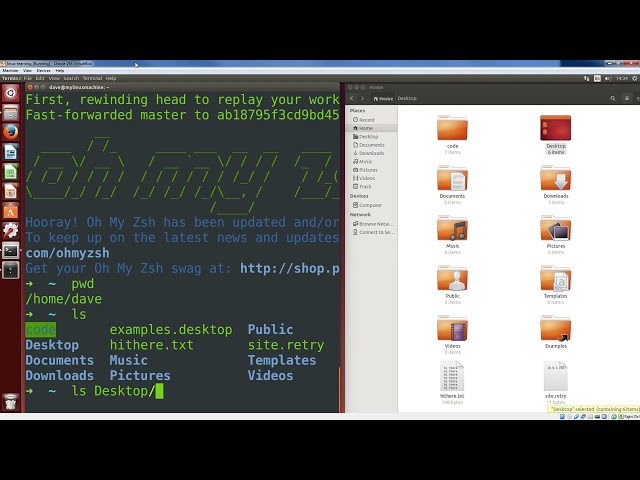
Task: Click the 'ls Desktop/' command prompt line
Action: pyautogui.click(x=94, y=391)
